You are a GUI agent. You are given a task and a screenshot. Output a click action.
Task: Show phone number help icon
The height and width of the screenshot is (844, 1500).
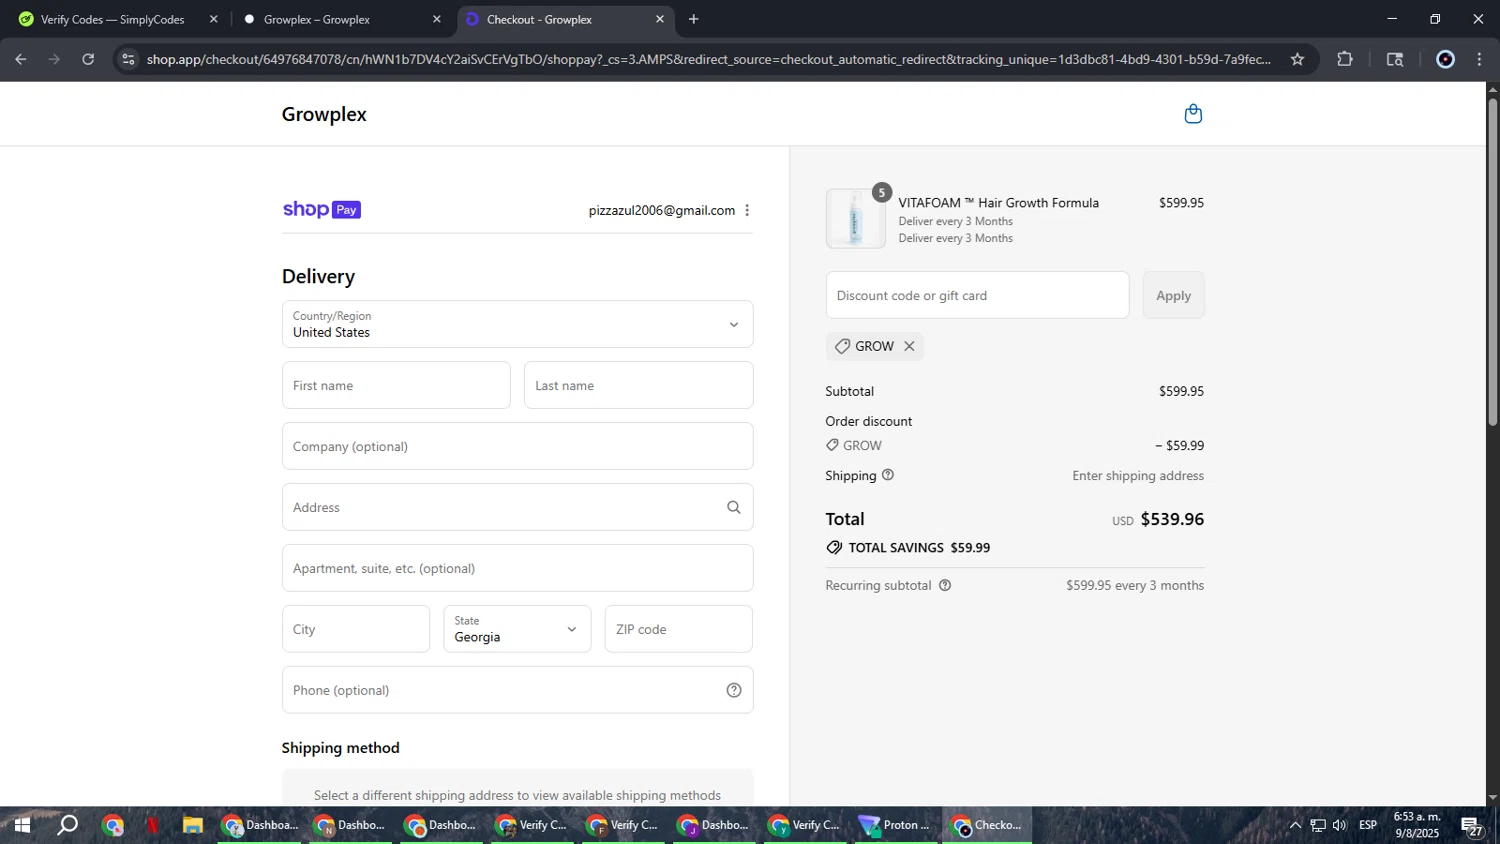point(734,690)
